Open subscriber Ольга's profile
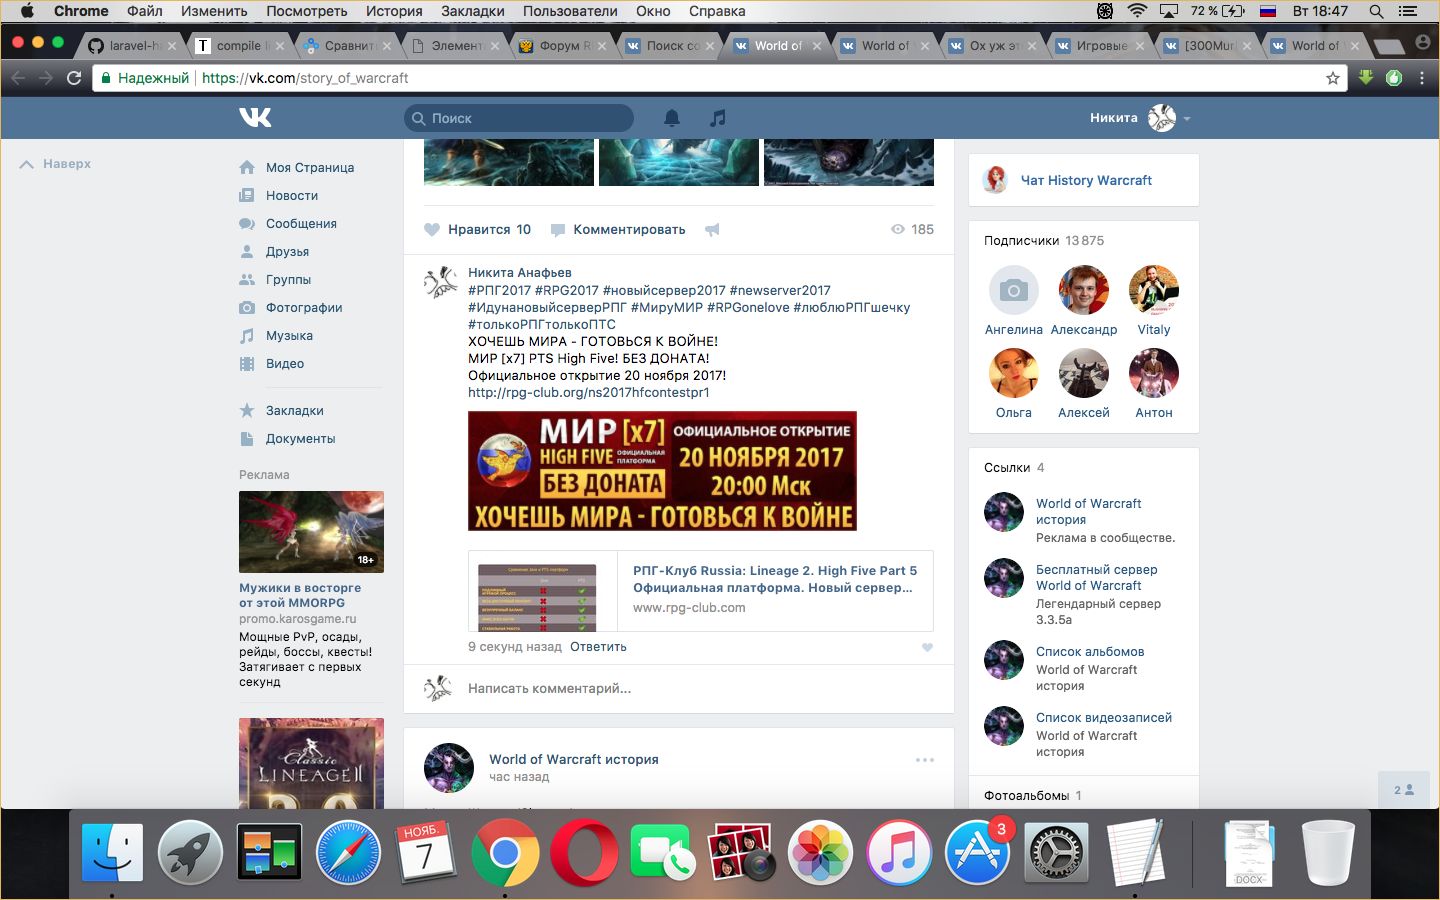This screenshot has height=900, width=1440. (x=1014, y=384)
